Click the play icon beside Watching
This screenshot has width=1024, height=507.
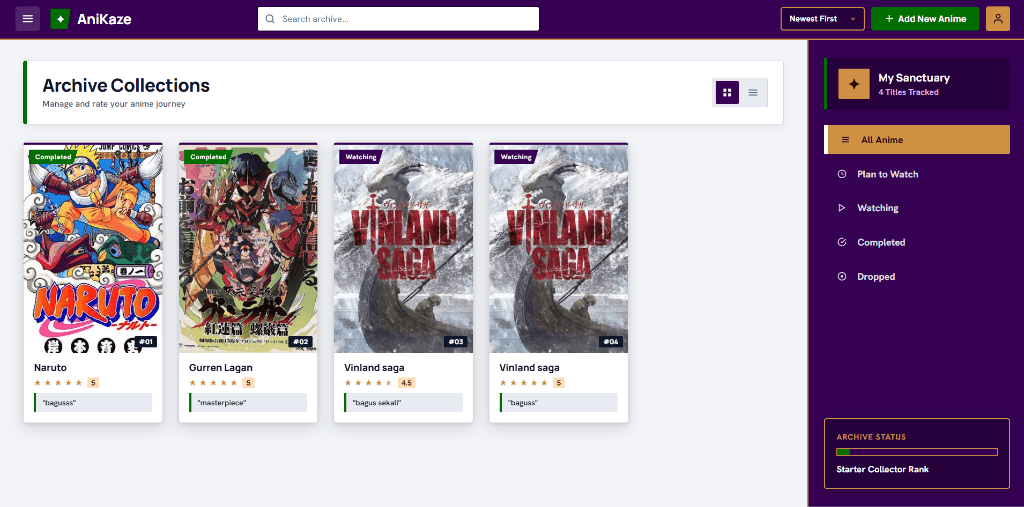pos(842,208)
